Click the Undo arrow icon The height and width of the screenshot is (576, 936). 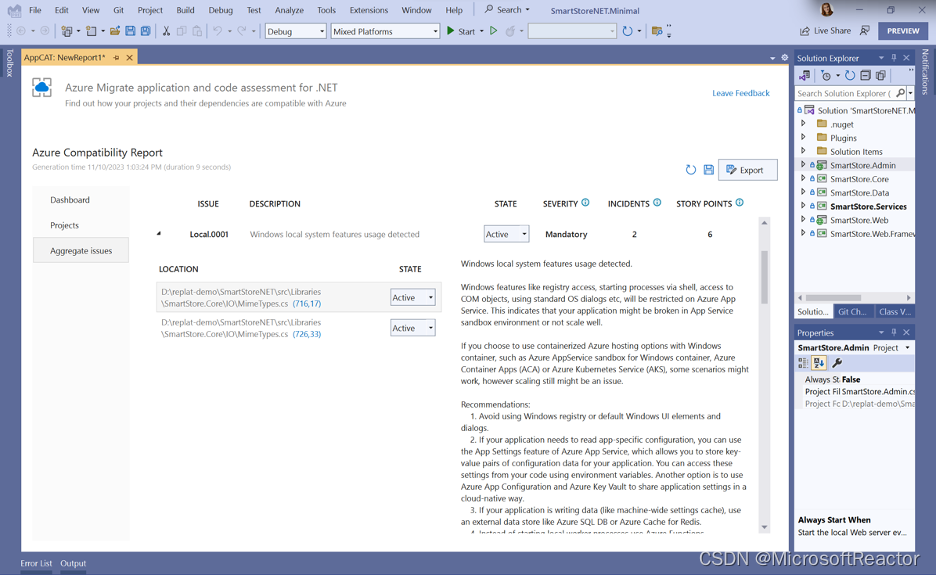[217, 31]
